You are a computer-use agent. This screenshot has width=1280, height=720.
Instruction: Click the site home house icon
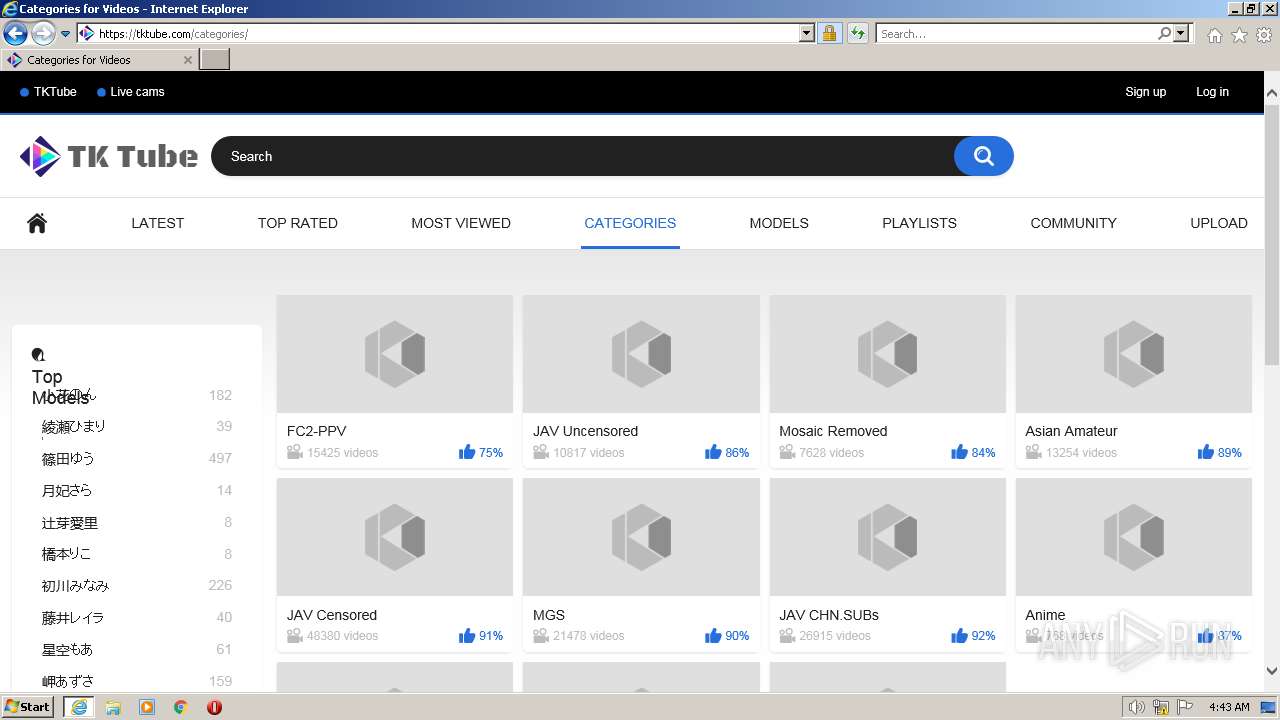[37, 223]
